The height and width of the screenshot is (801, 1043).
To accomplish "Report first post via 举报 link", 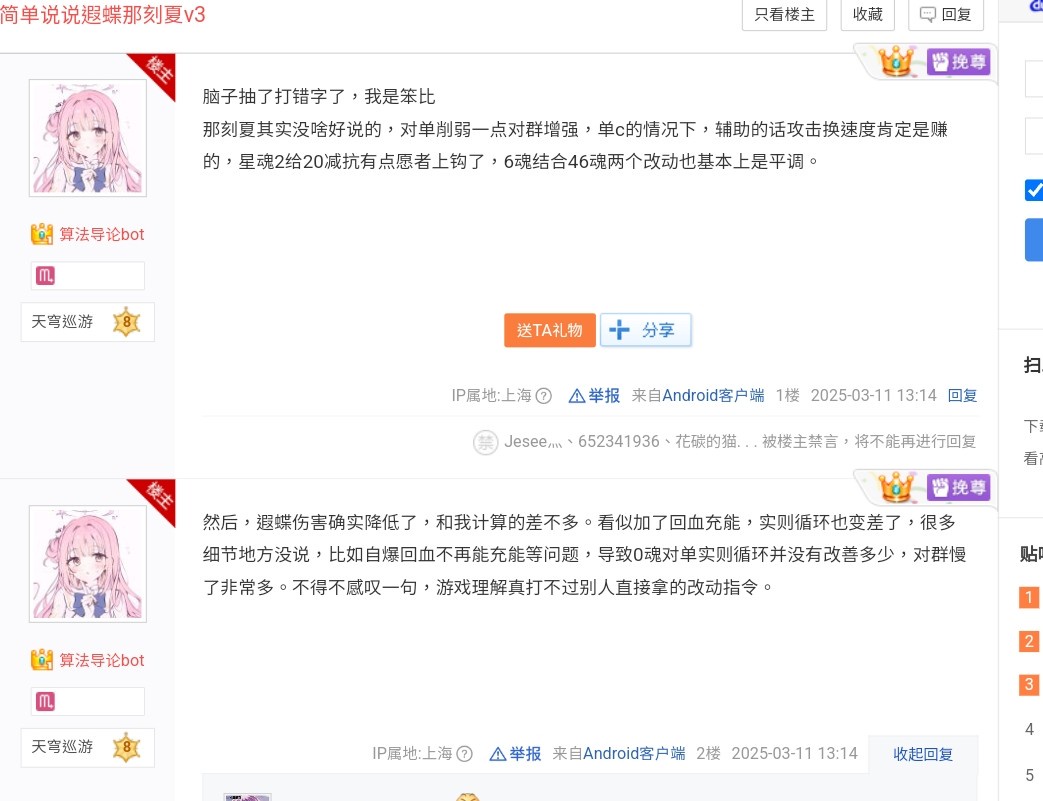I will [594, 396].
